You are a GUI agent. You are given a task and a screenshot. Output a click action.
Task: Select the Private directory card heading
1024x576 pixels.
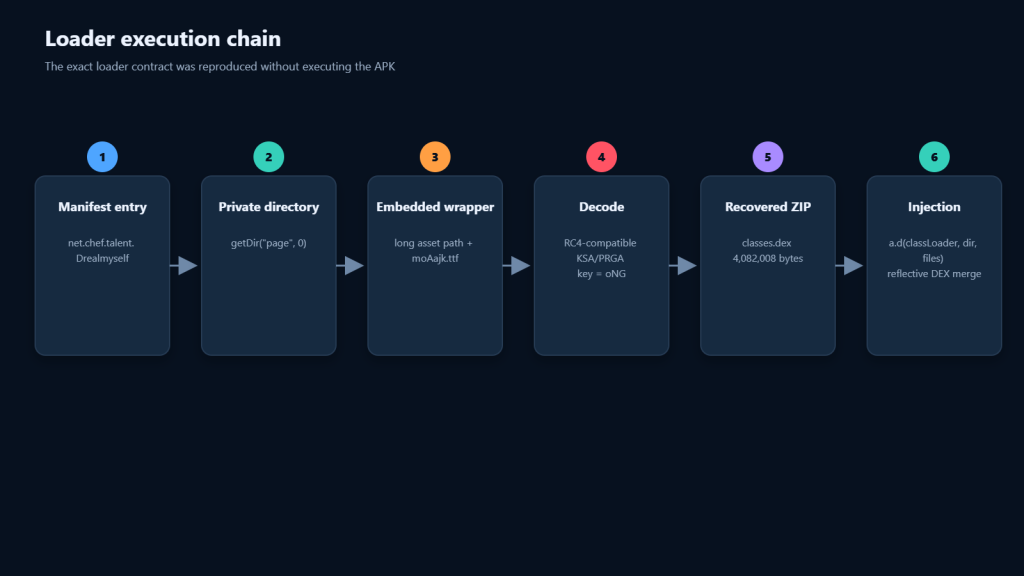click(268, 207)
